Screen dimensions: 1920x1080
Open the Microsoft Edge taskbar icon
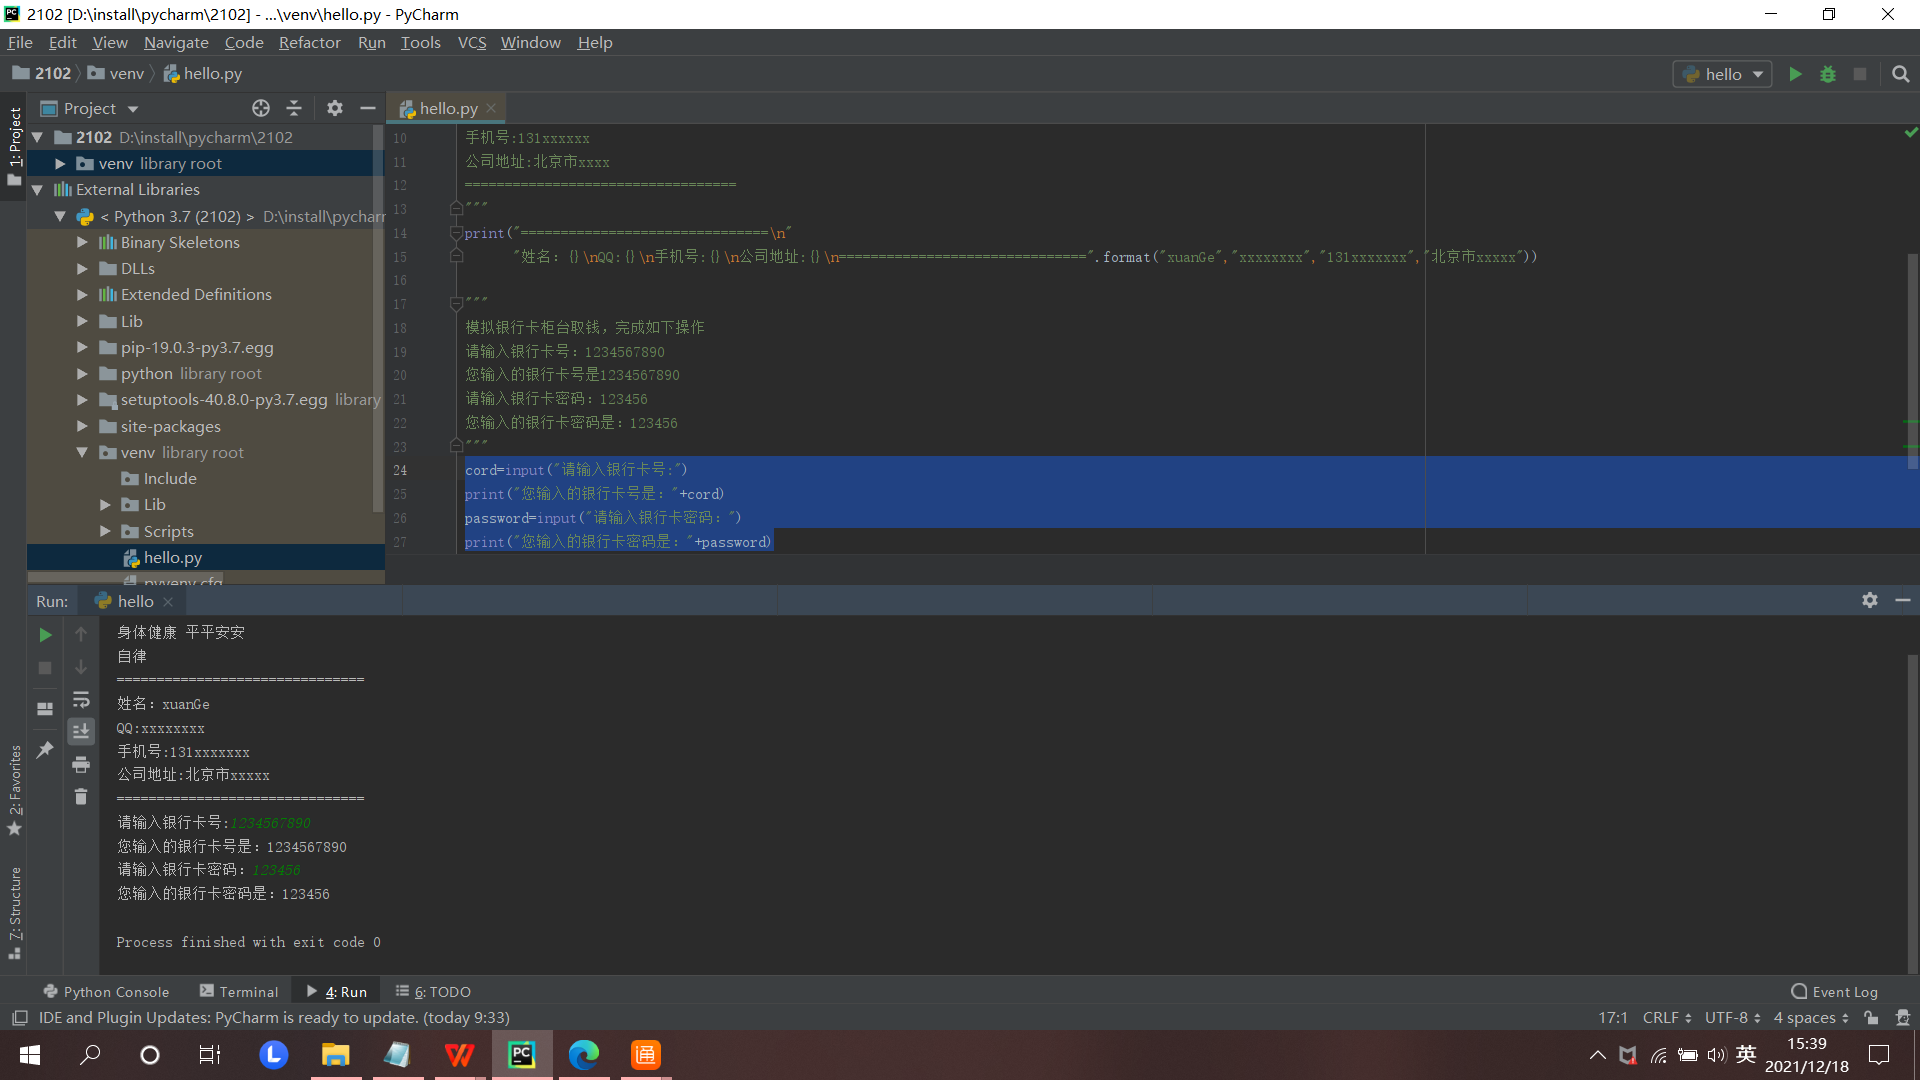point(583,1055)
